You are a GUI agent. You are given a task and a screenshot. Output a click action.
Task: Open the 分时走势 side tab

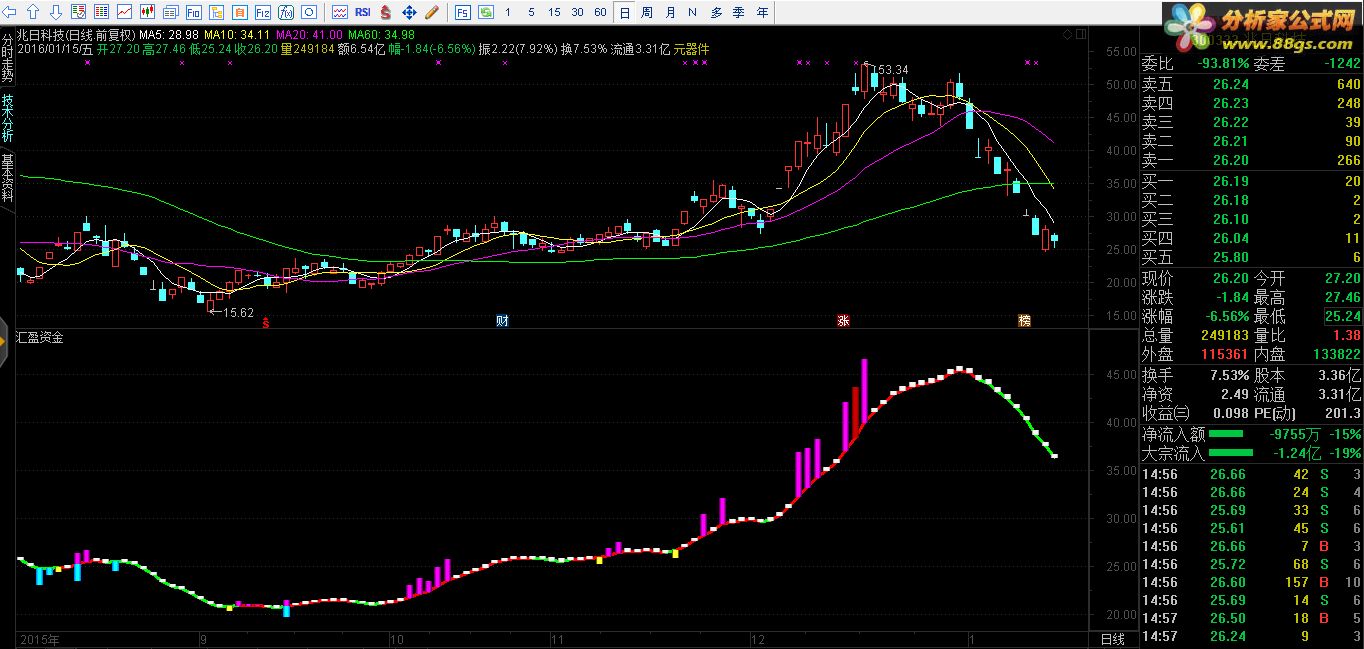click(7, 58)
